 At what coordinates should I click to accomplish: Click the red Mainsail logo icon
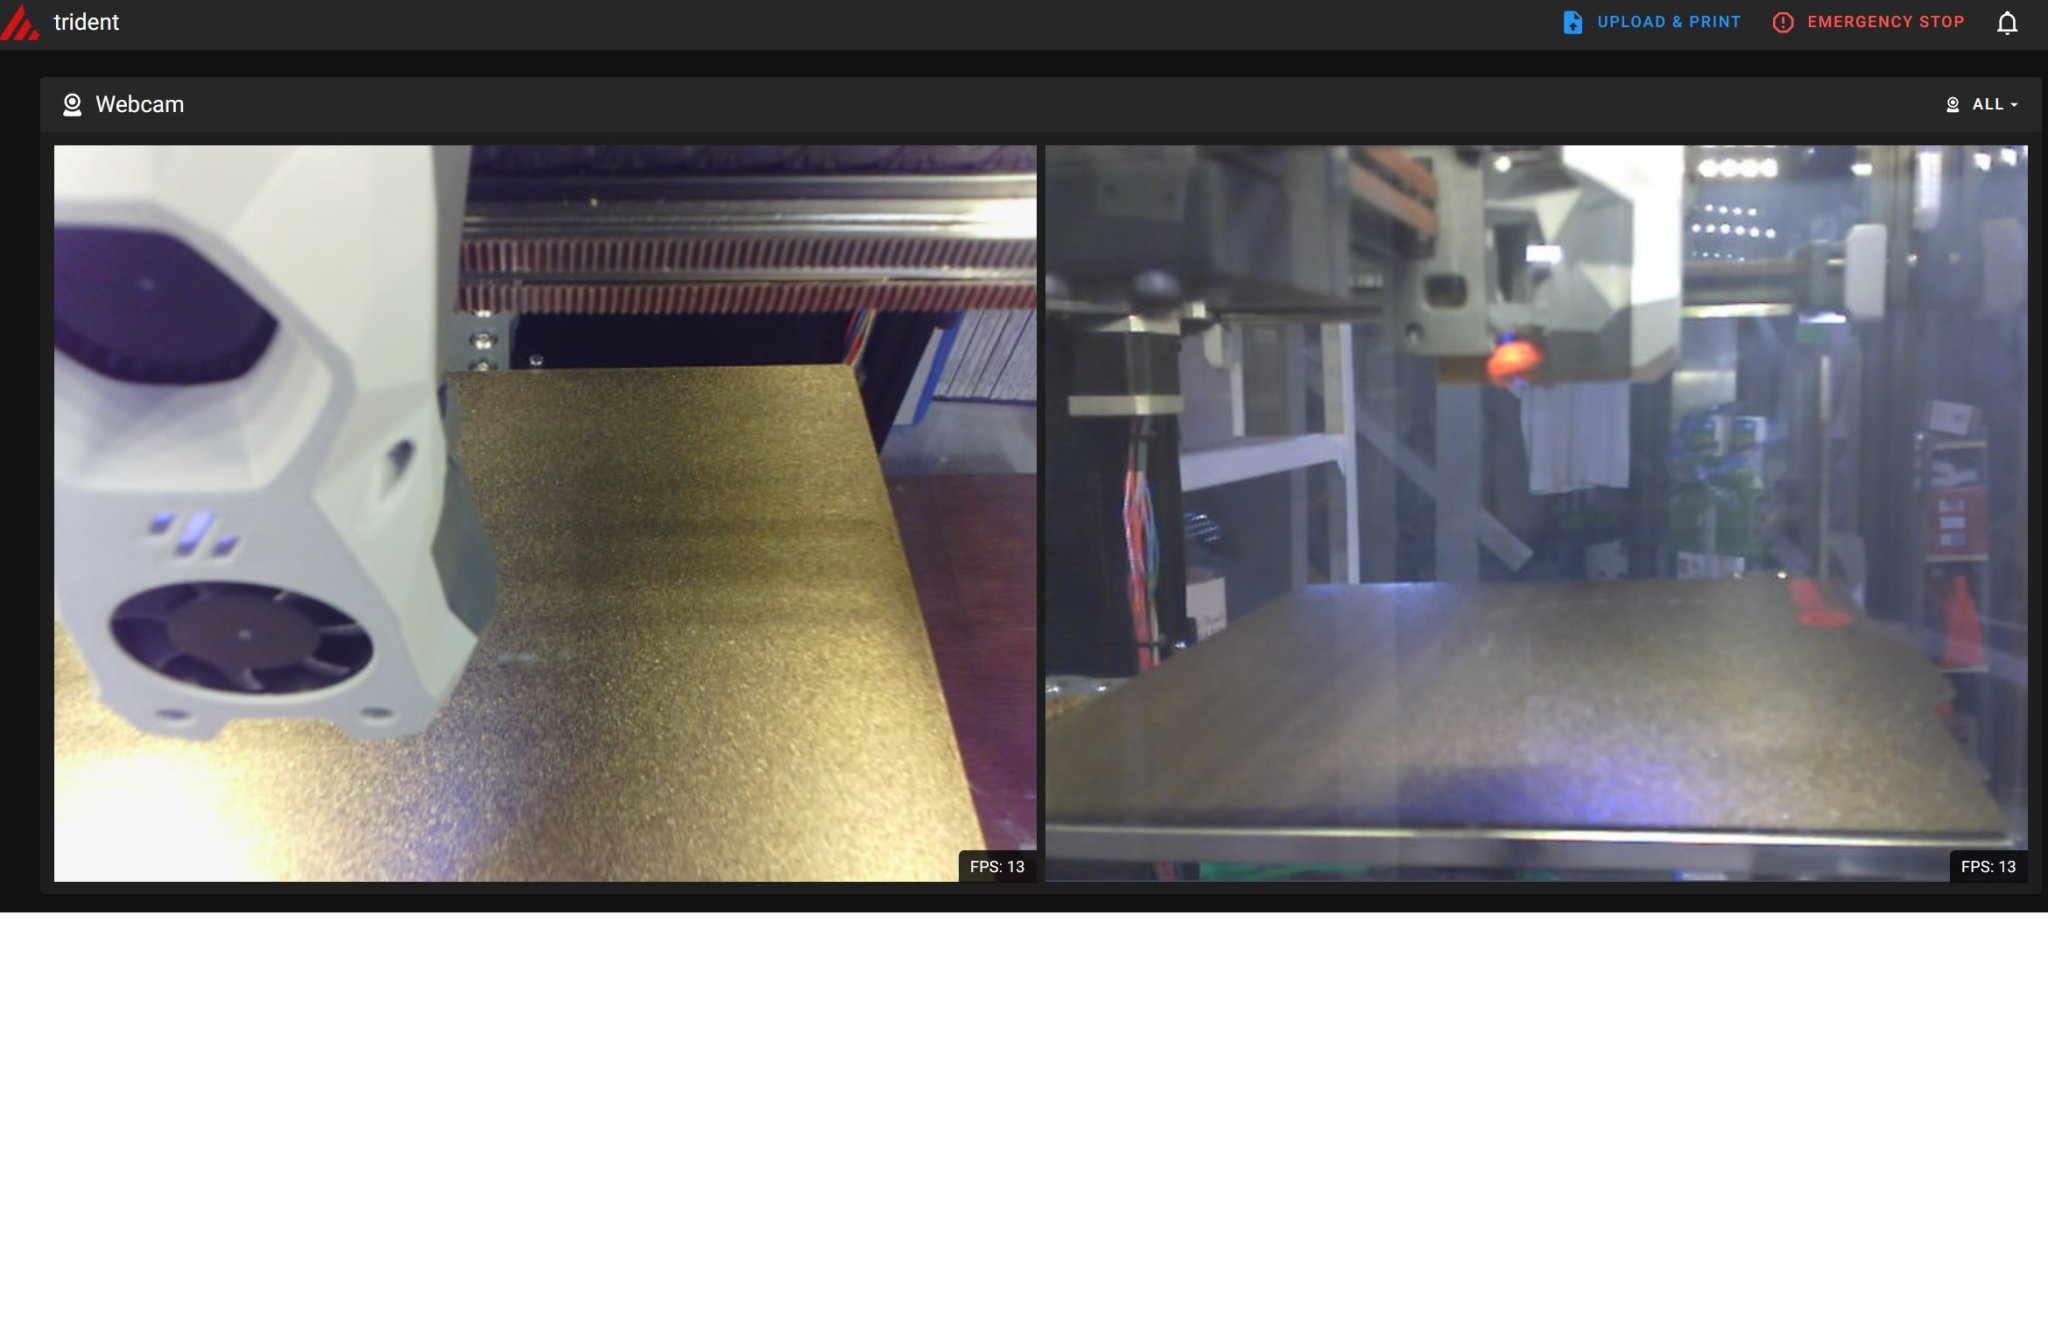pyautogui.click(x=20, y=22)
